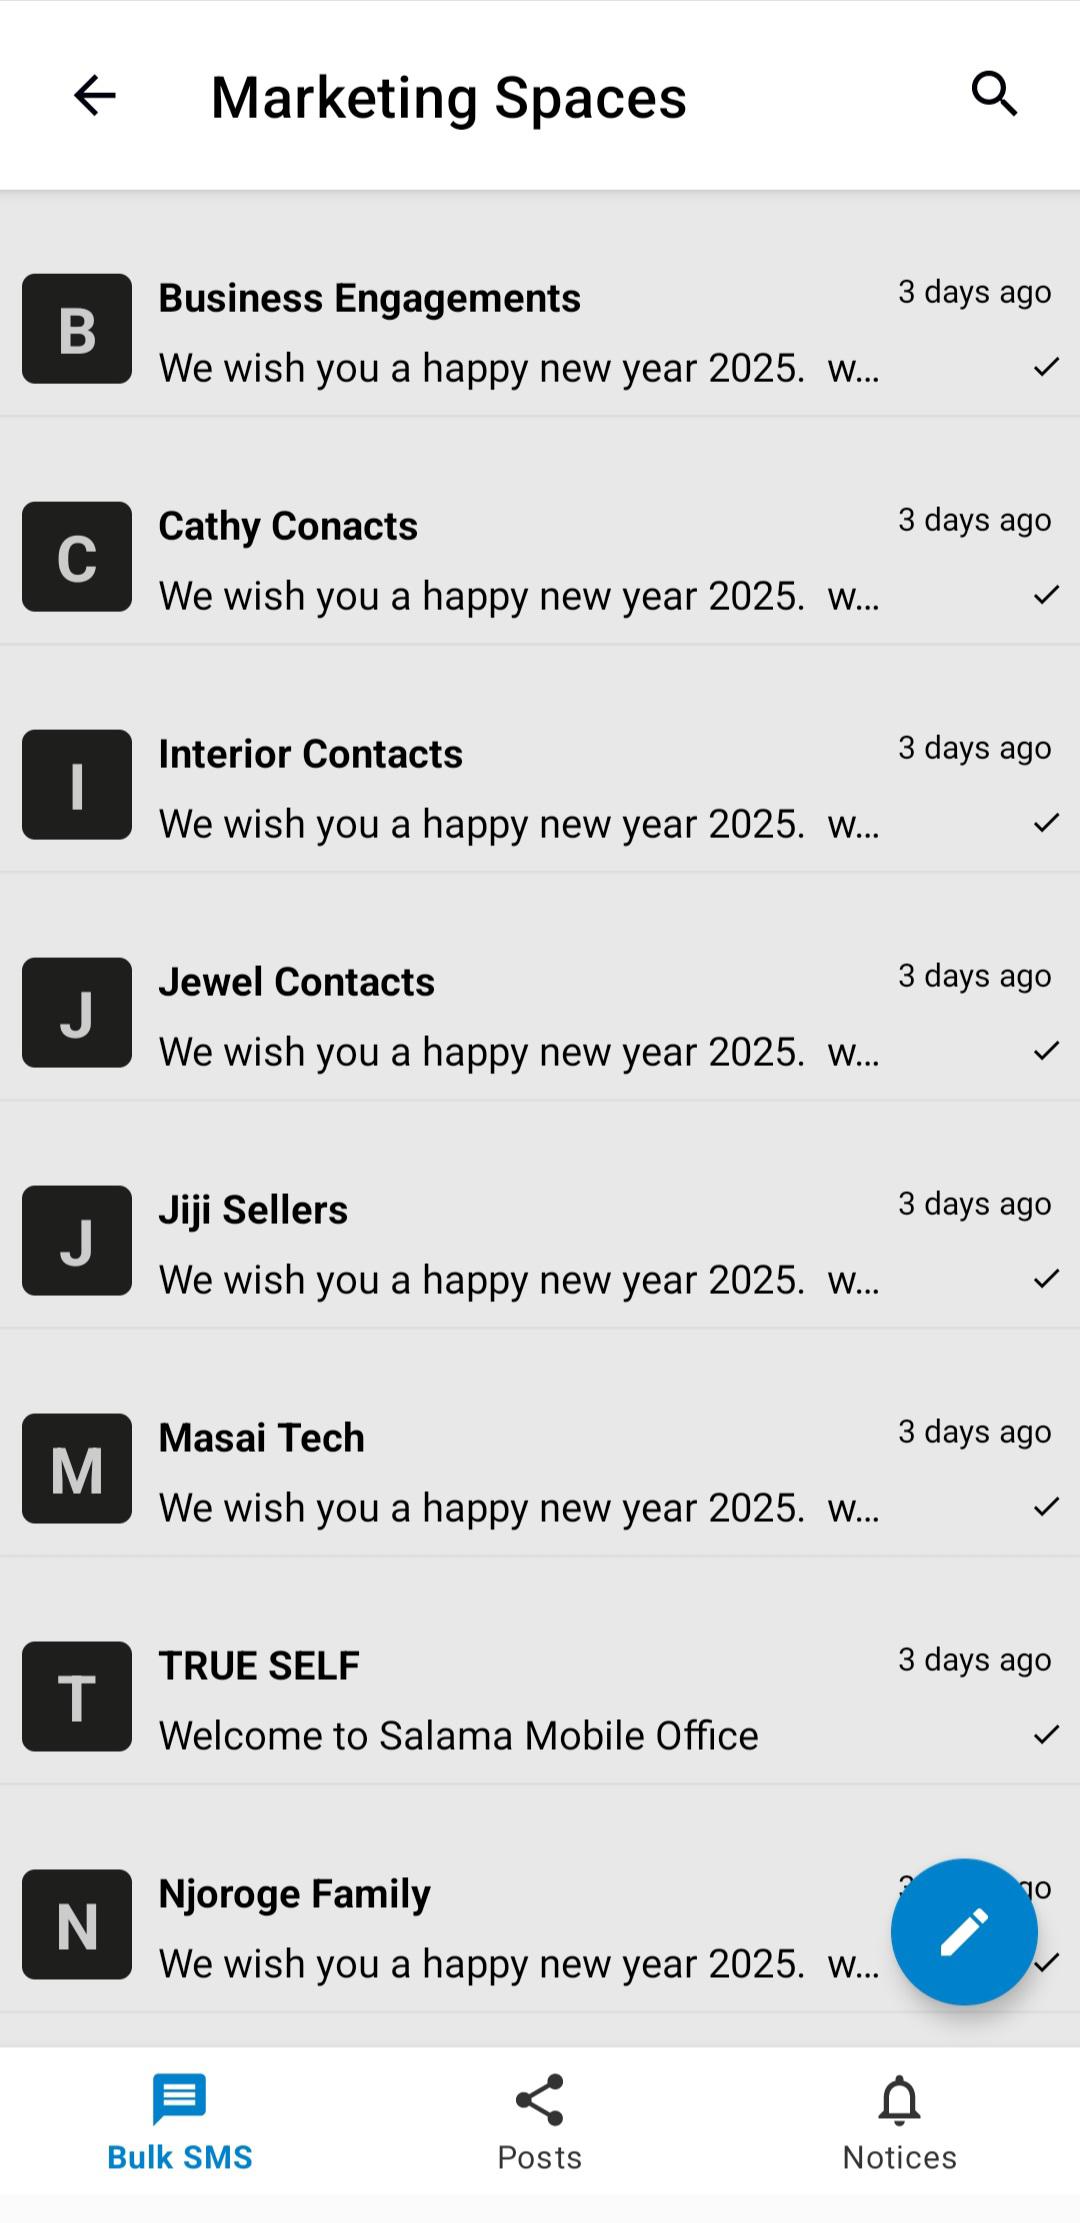This screenshot has height=2223, width=1080.
Task: Tap the Business Engagements title
Action: tap(369, 298)
